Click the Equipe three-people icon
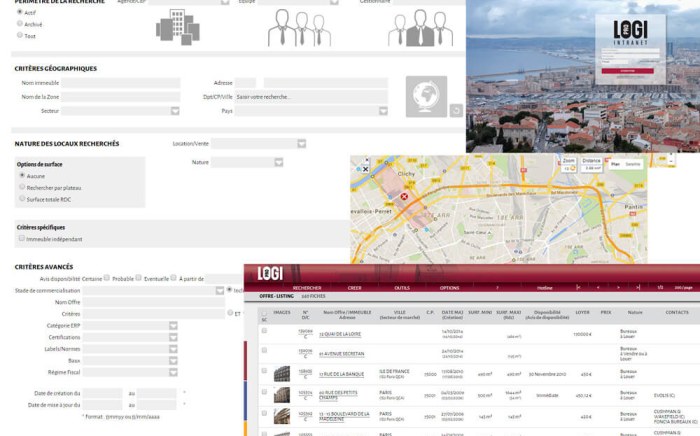Viewport: 700px width, 436px height. 299,28
